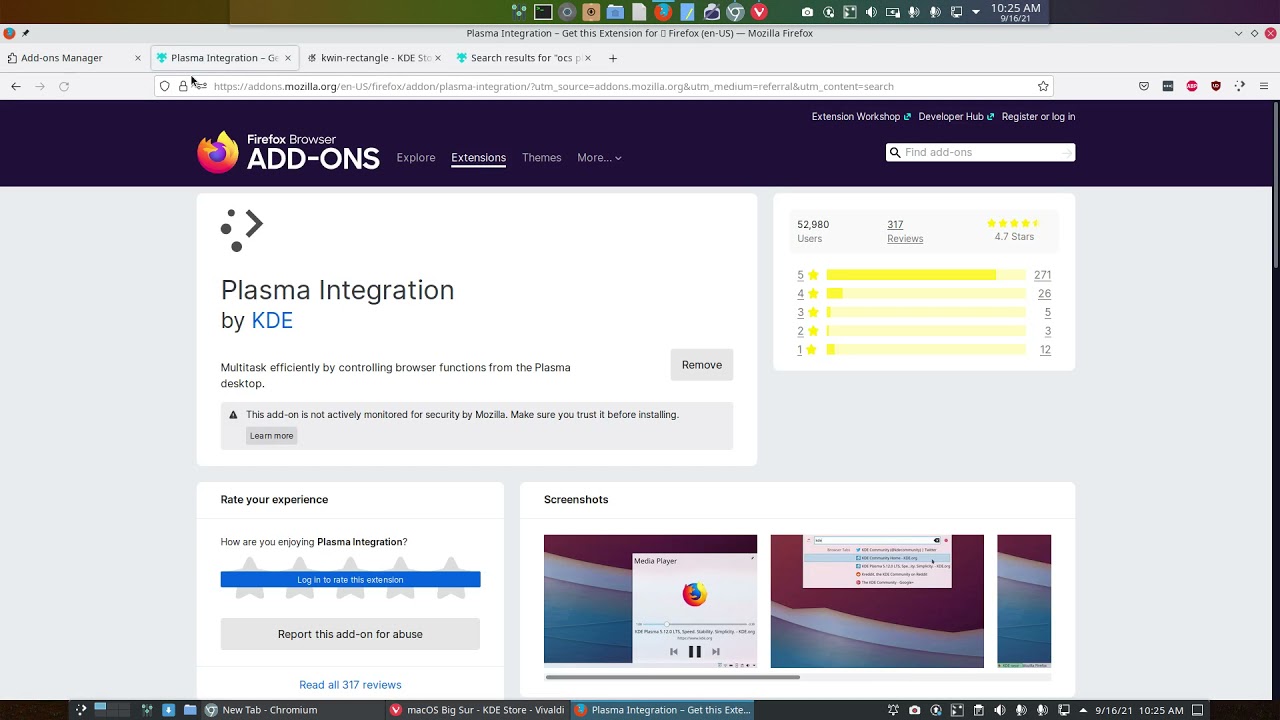
Task: Reload the page with the refresh button
Action: click(64, 86)
